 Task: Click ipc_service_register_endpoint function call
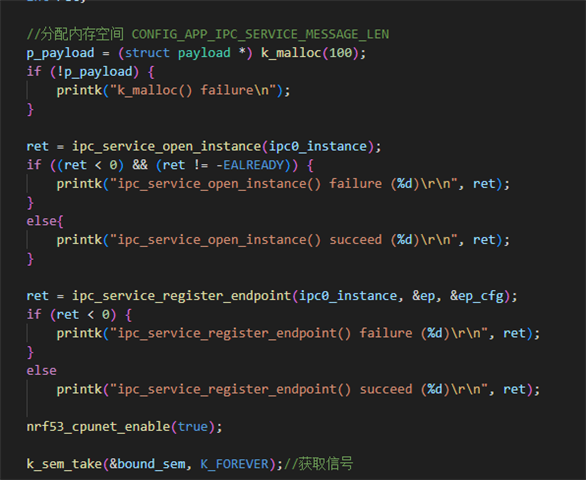click(181, 296)
